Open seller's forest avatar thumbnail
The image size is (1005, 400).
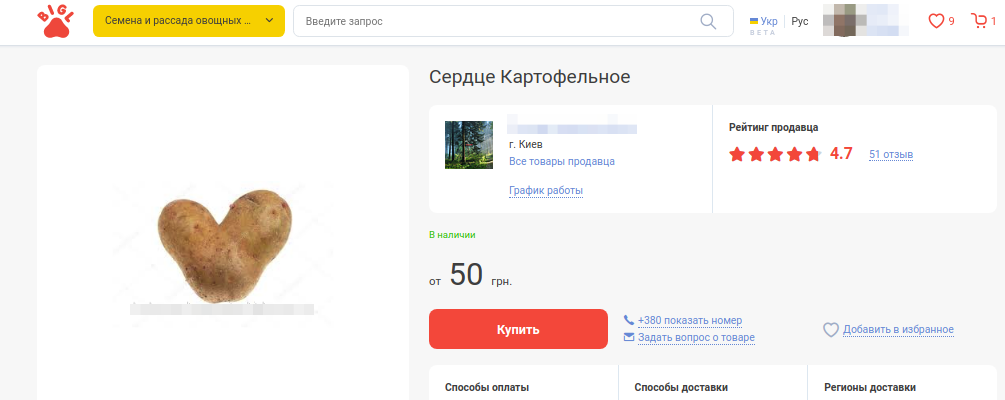click(469, 145)
